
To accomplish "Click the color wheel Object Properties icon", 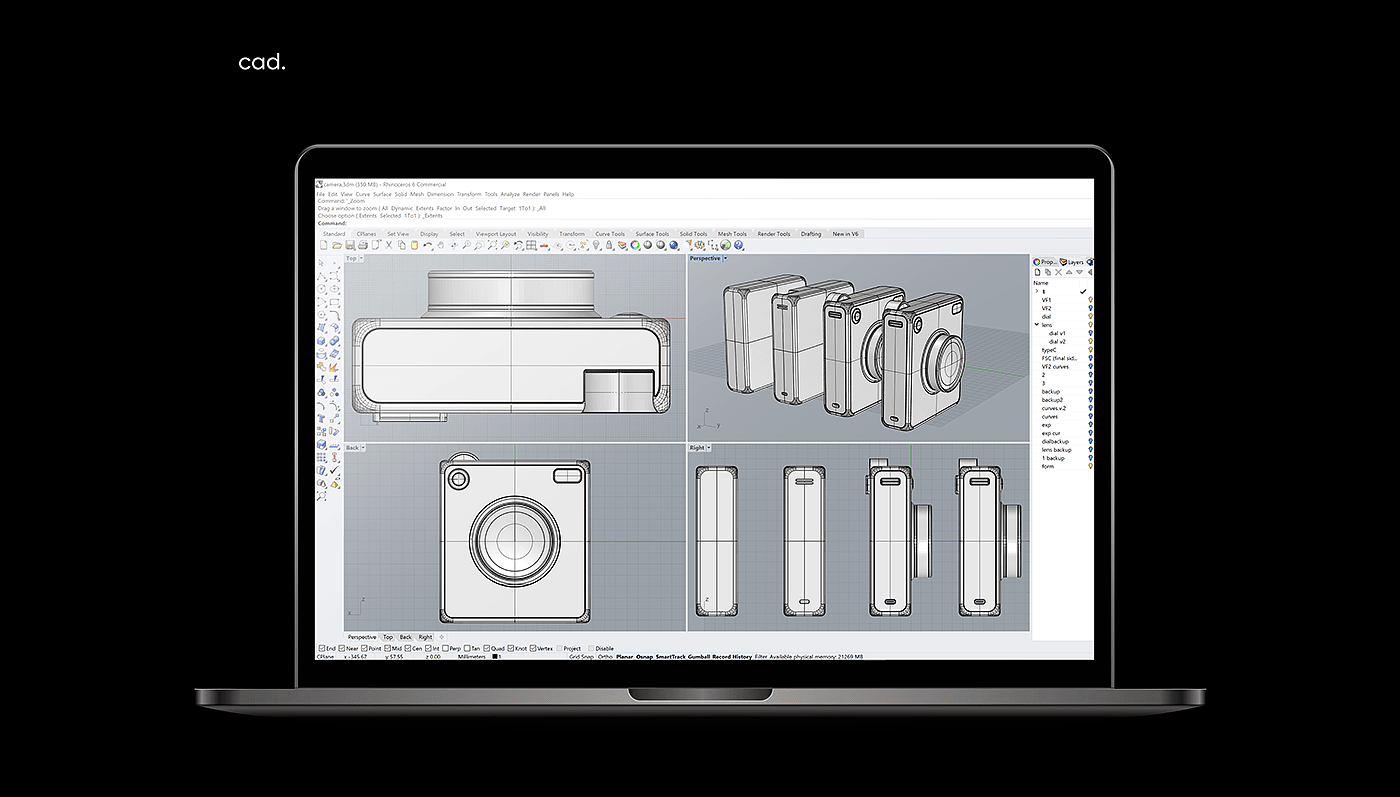I will click(x=635, y=245).
